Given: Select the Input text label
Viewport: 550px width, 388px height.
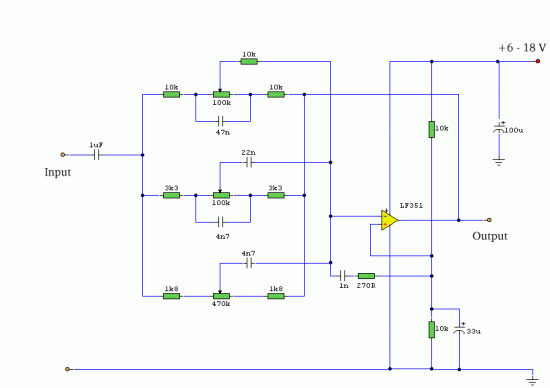Looking at the screenshot, I should pyautogui.click(x=58, y=172).
